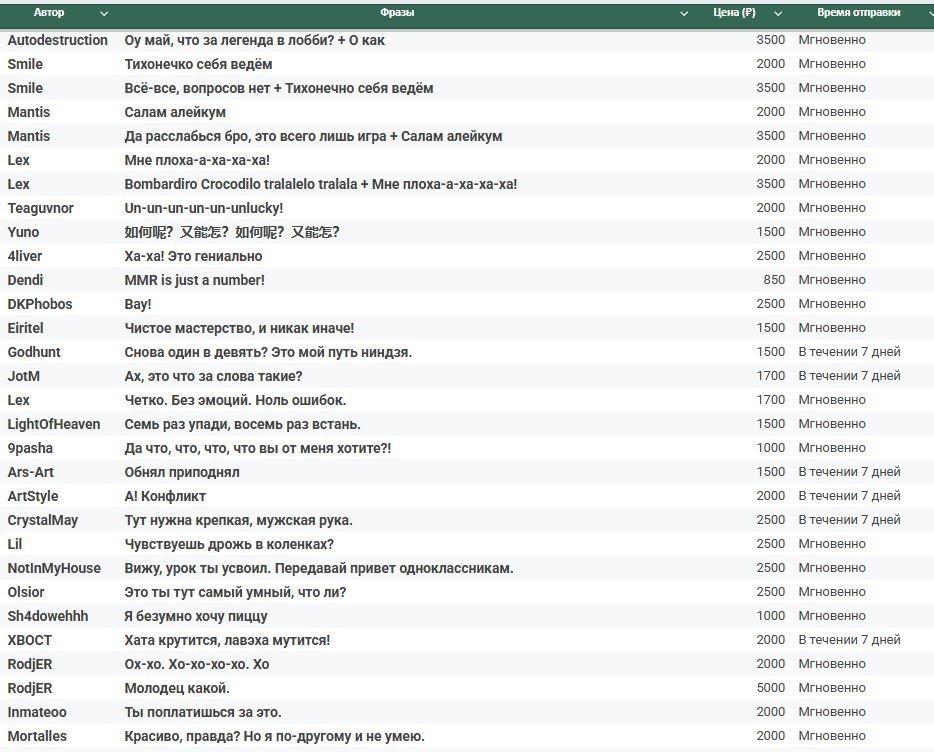This screenshot has width=934, height=752.
Task: Click the phrase "Я безумно хочу пиццу"
Action: click(x=195, y=616)
